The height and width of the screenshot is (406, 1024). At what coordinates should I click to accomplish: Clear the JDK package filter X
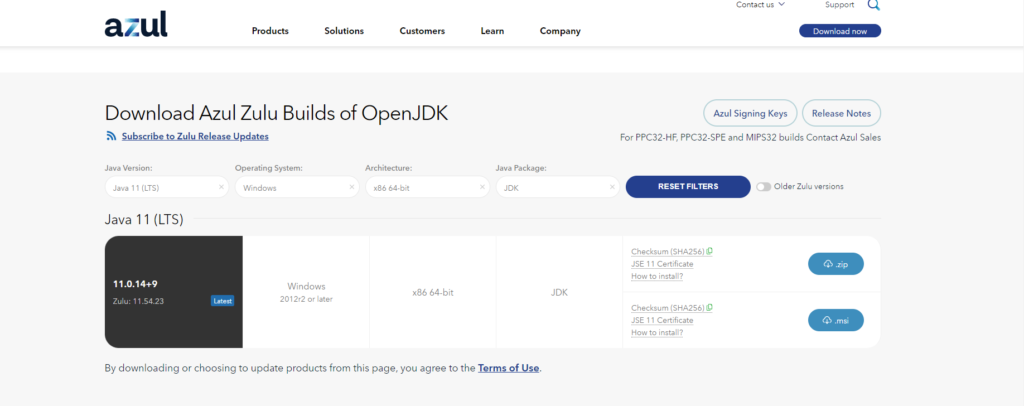(x=612, y=187)
